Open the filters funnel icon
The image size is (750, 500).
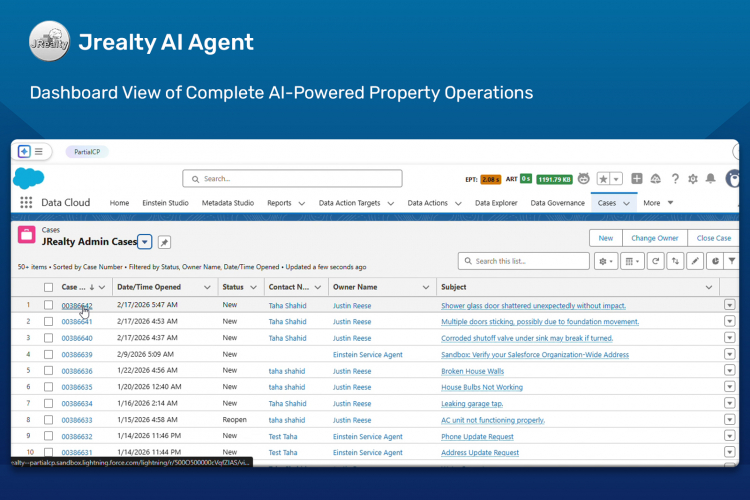pyautogui.click(x=731, y=261)
